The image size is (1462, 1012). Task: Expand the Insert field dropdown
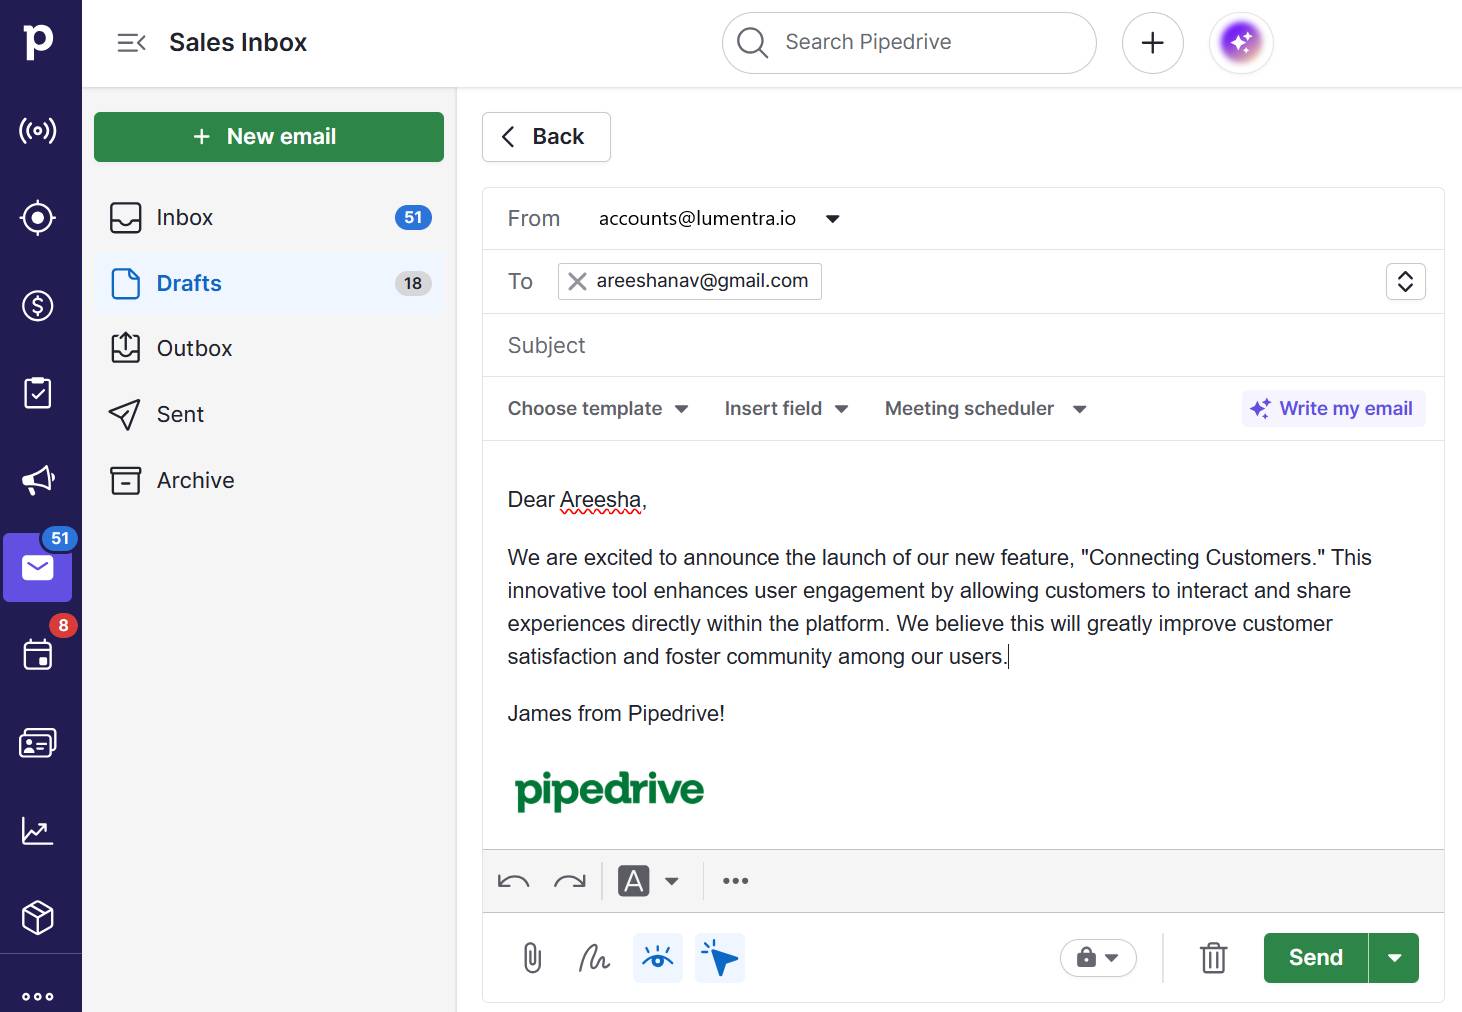[785, 408]
